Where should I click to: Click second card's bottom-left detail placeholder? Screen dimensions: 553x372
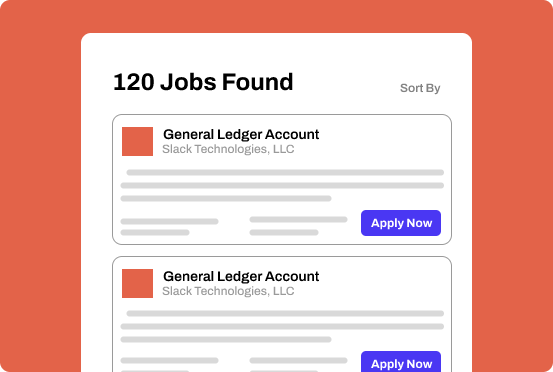[169, 365]
